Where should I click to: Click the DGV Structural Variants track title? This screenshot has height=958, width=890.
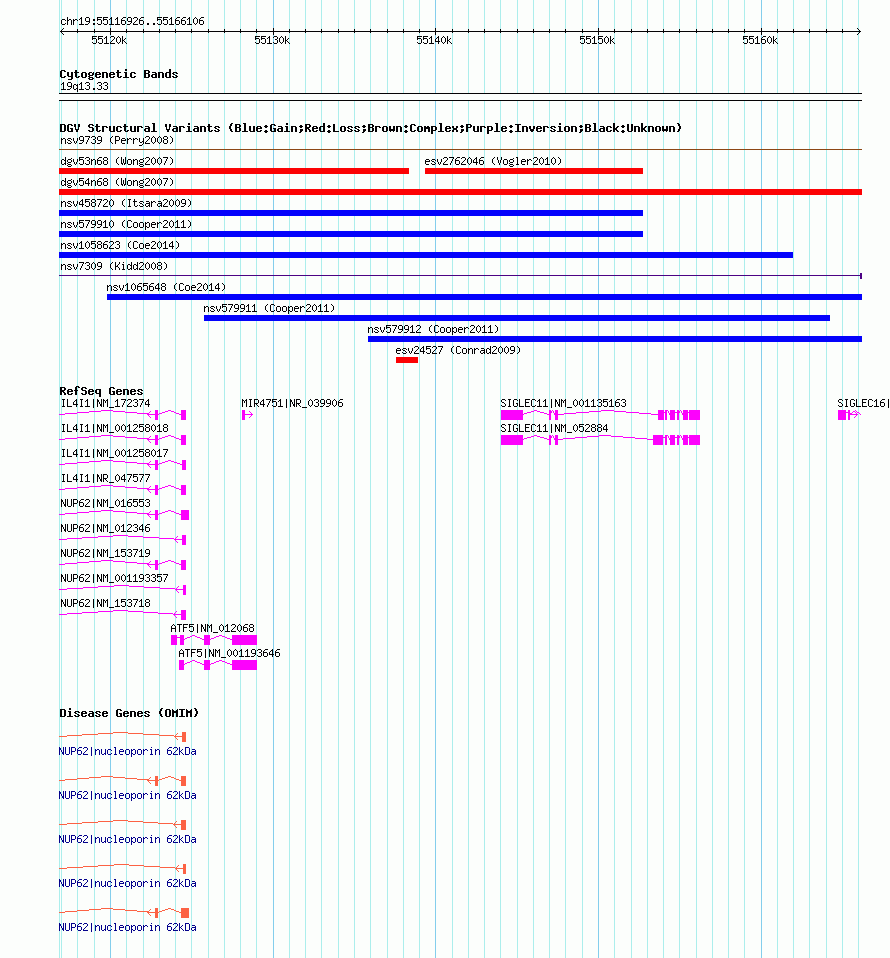370,128
